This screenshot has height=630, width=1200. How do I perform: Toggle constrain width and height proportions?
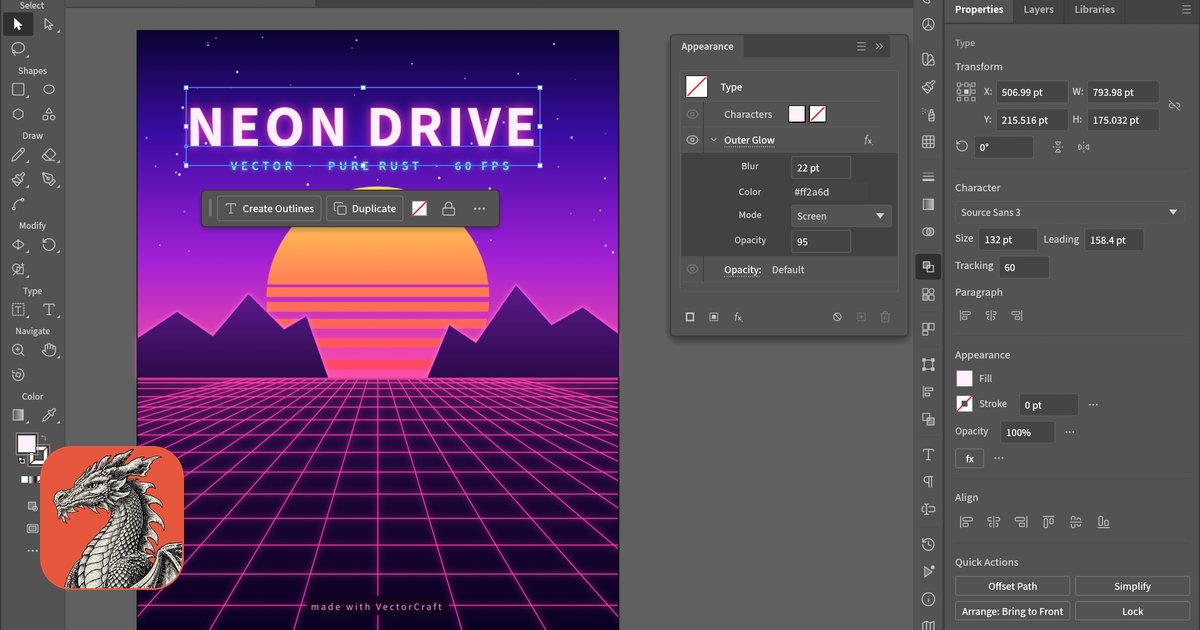(1176, 105)
